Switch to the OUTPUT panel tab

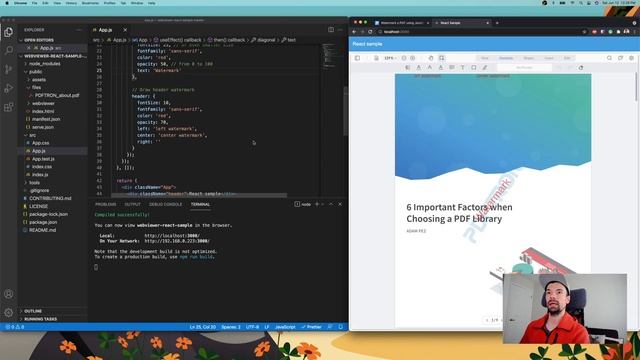[132, 204]
